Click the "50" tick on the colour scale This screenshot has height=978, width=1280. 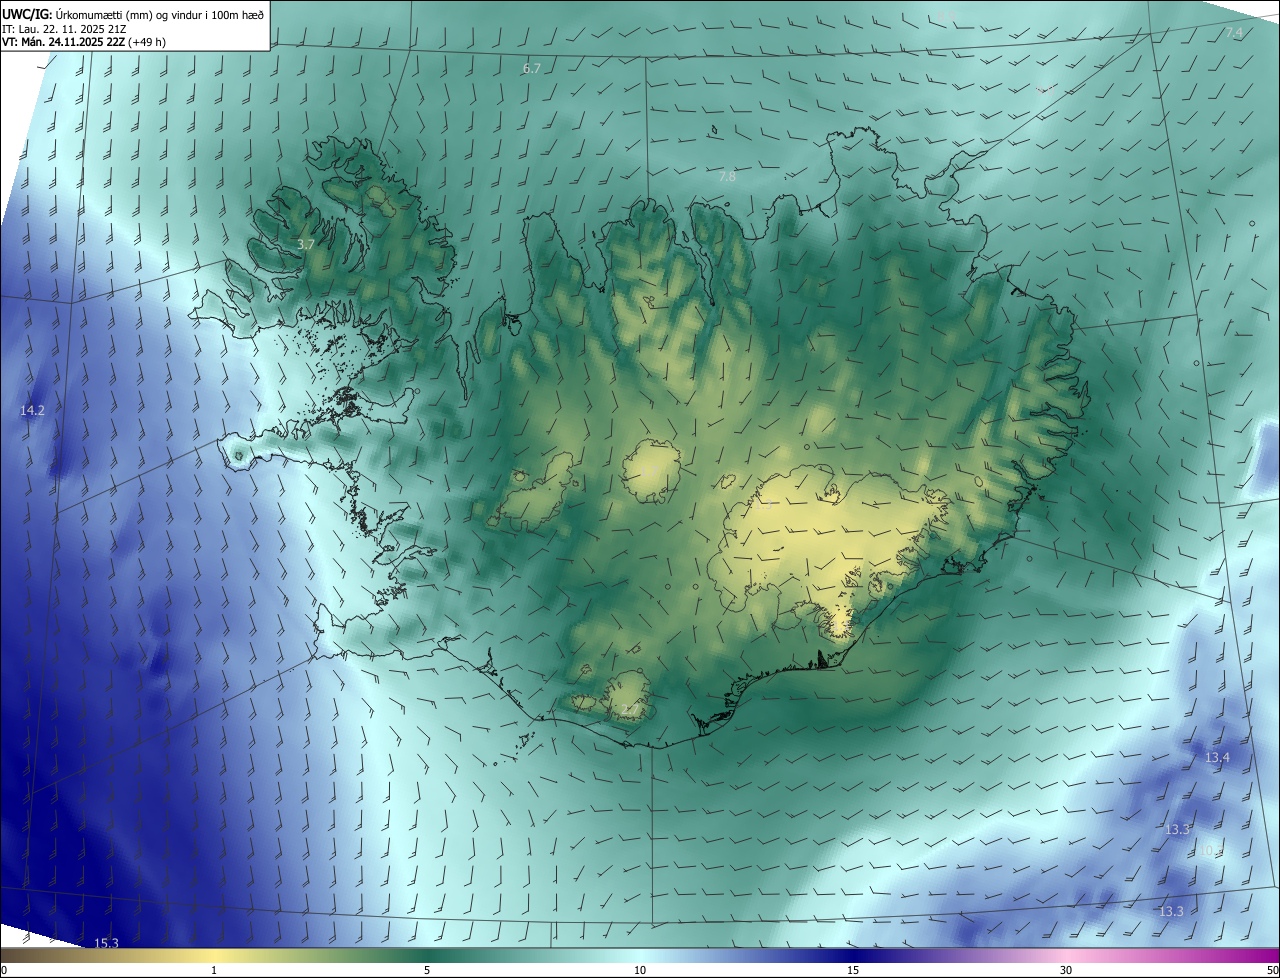pos(1272,971)
